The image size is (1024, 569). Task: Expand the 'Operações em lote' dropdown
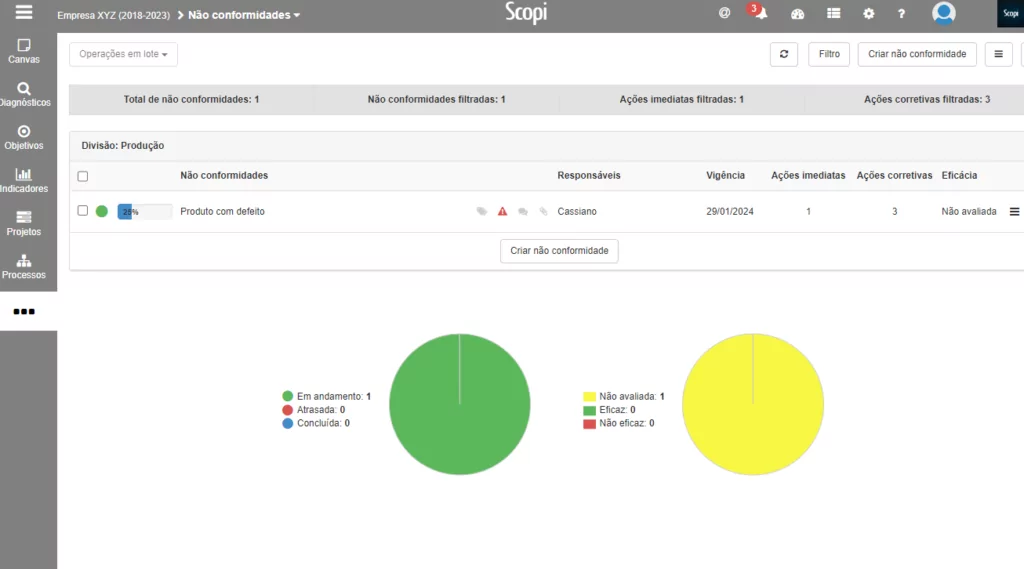click(x=123, y=54)
